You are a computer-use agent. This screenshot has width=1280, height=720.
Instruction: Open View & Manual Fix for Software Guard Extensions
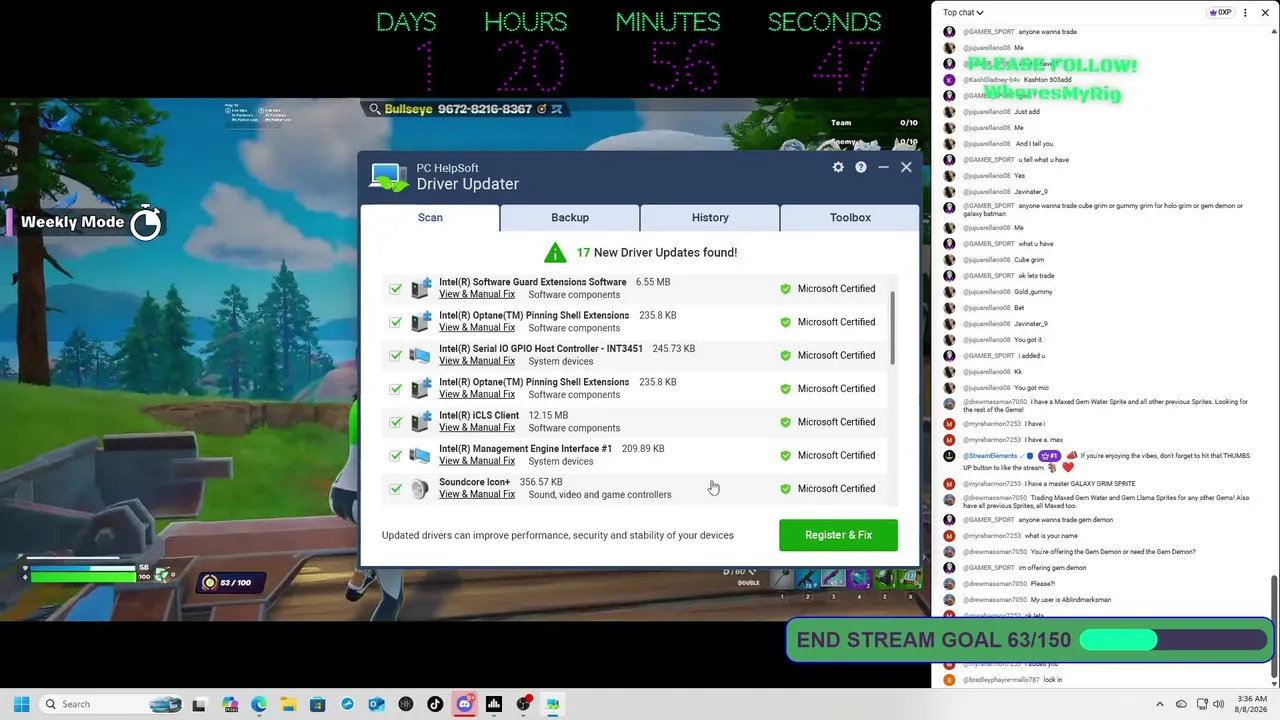(x=477, y=294)
